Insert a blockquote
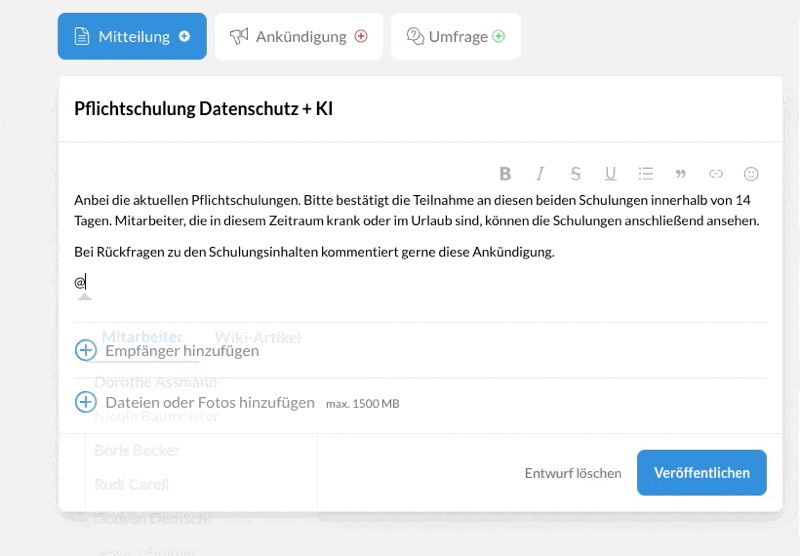The height and width of the screenshot is (556, 800). coord(681,173)
